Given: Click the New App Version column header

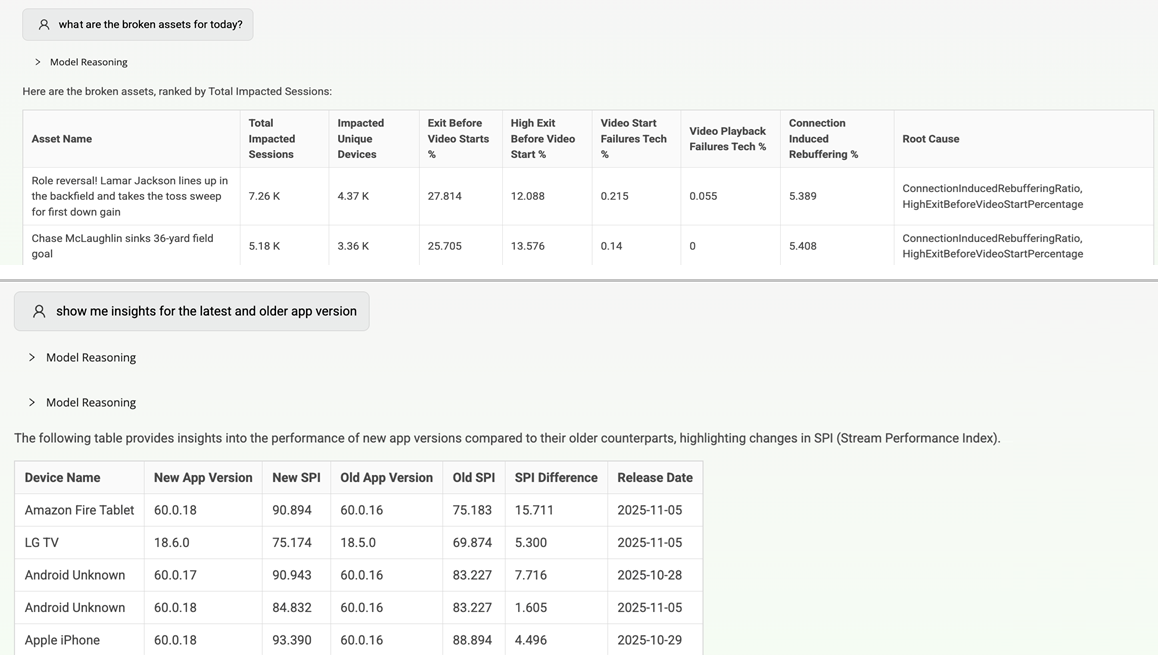Looking at the screenshot, I should 203,478.
